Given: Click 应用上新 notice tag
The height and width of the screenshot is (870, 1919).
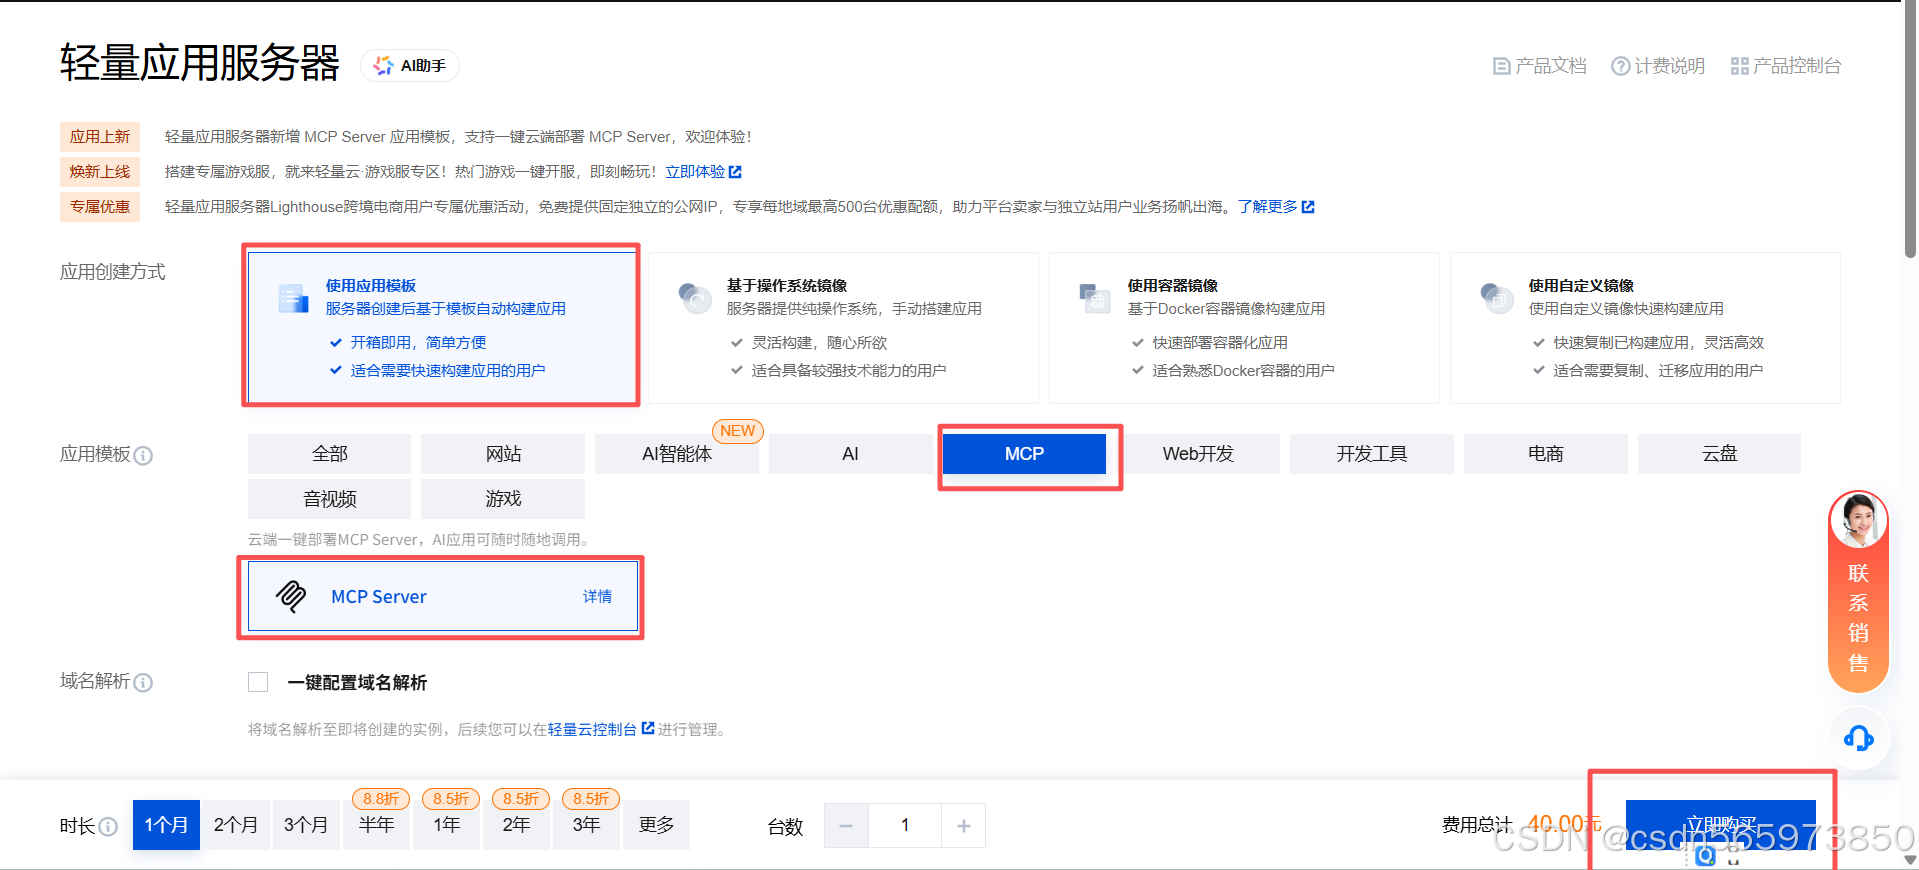Looking at the screenshot, I should (x=100, y=137).
